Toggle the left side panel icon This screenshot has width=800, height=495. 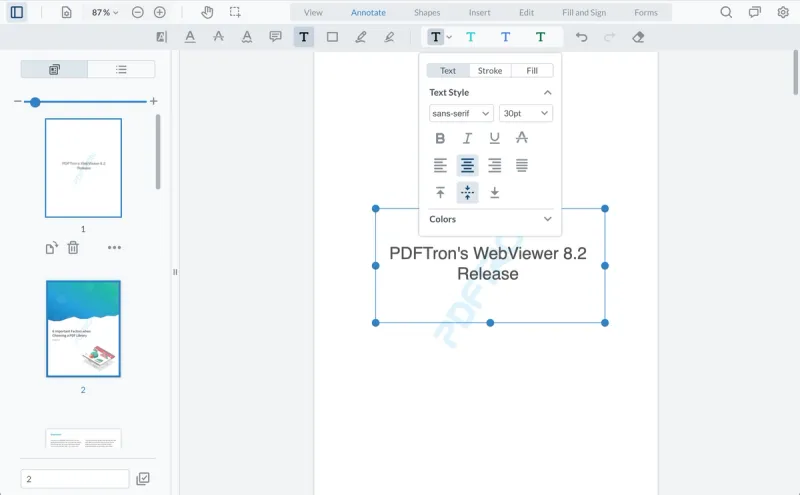pos(17,12)
